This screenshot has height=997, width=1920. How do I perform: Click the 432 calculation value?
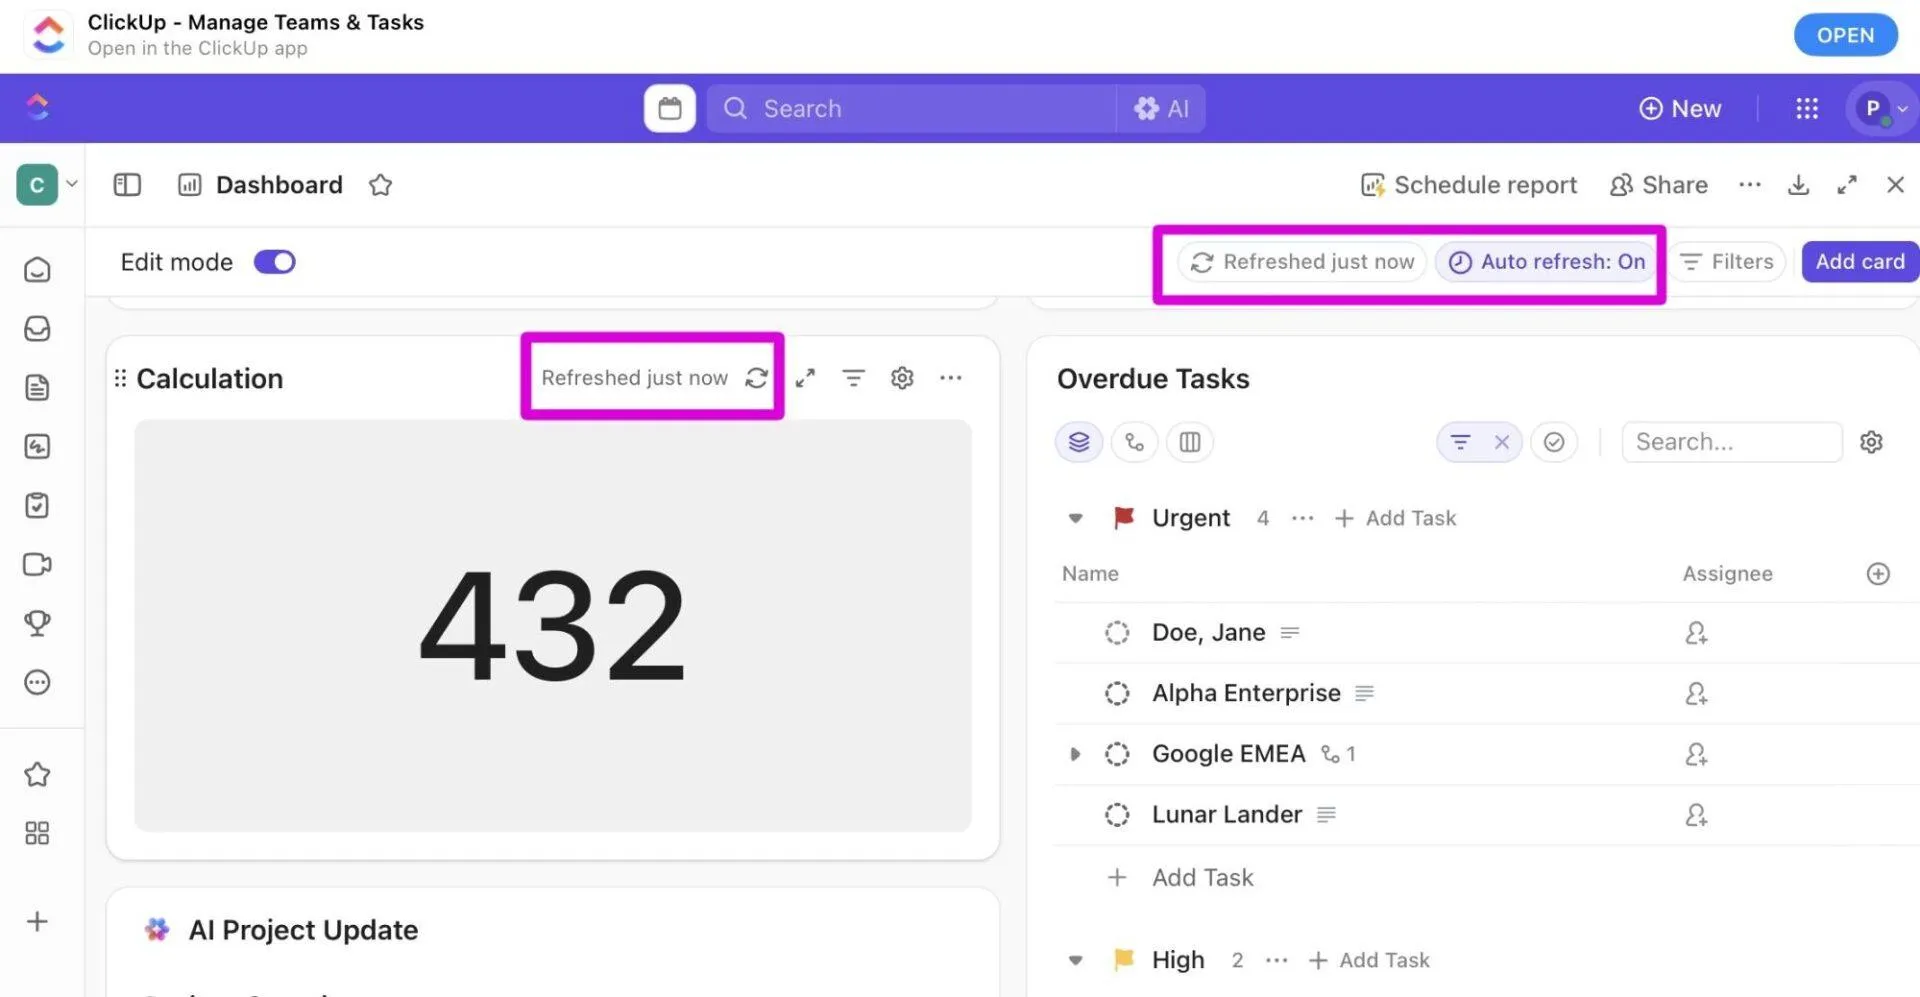coord(553,625)
